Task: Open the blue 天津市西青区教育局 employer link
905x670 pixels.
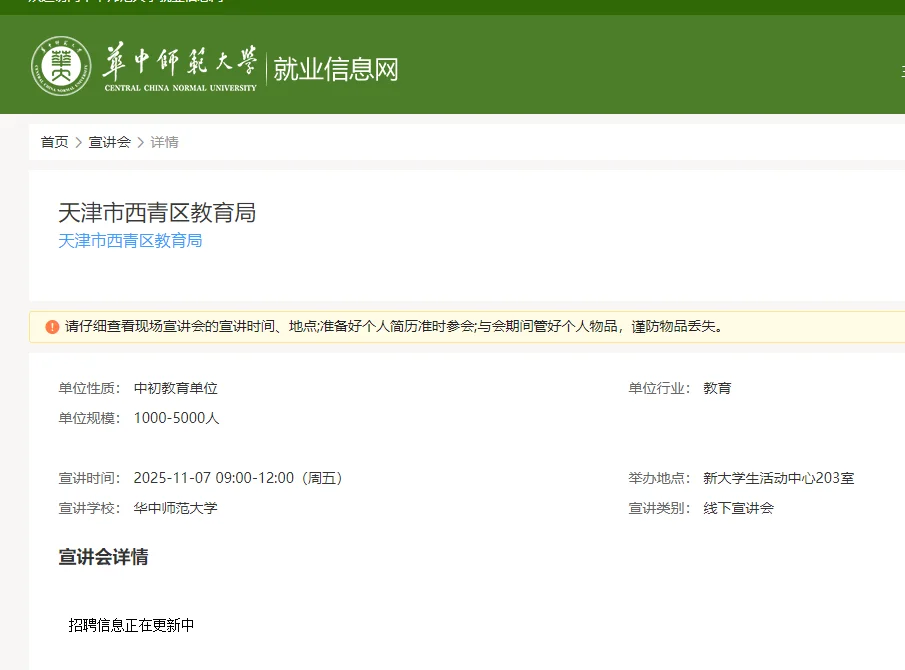Action: pos(130,240)
